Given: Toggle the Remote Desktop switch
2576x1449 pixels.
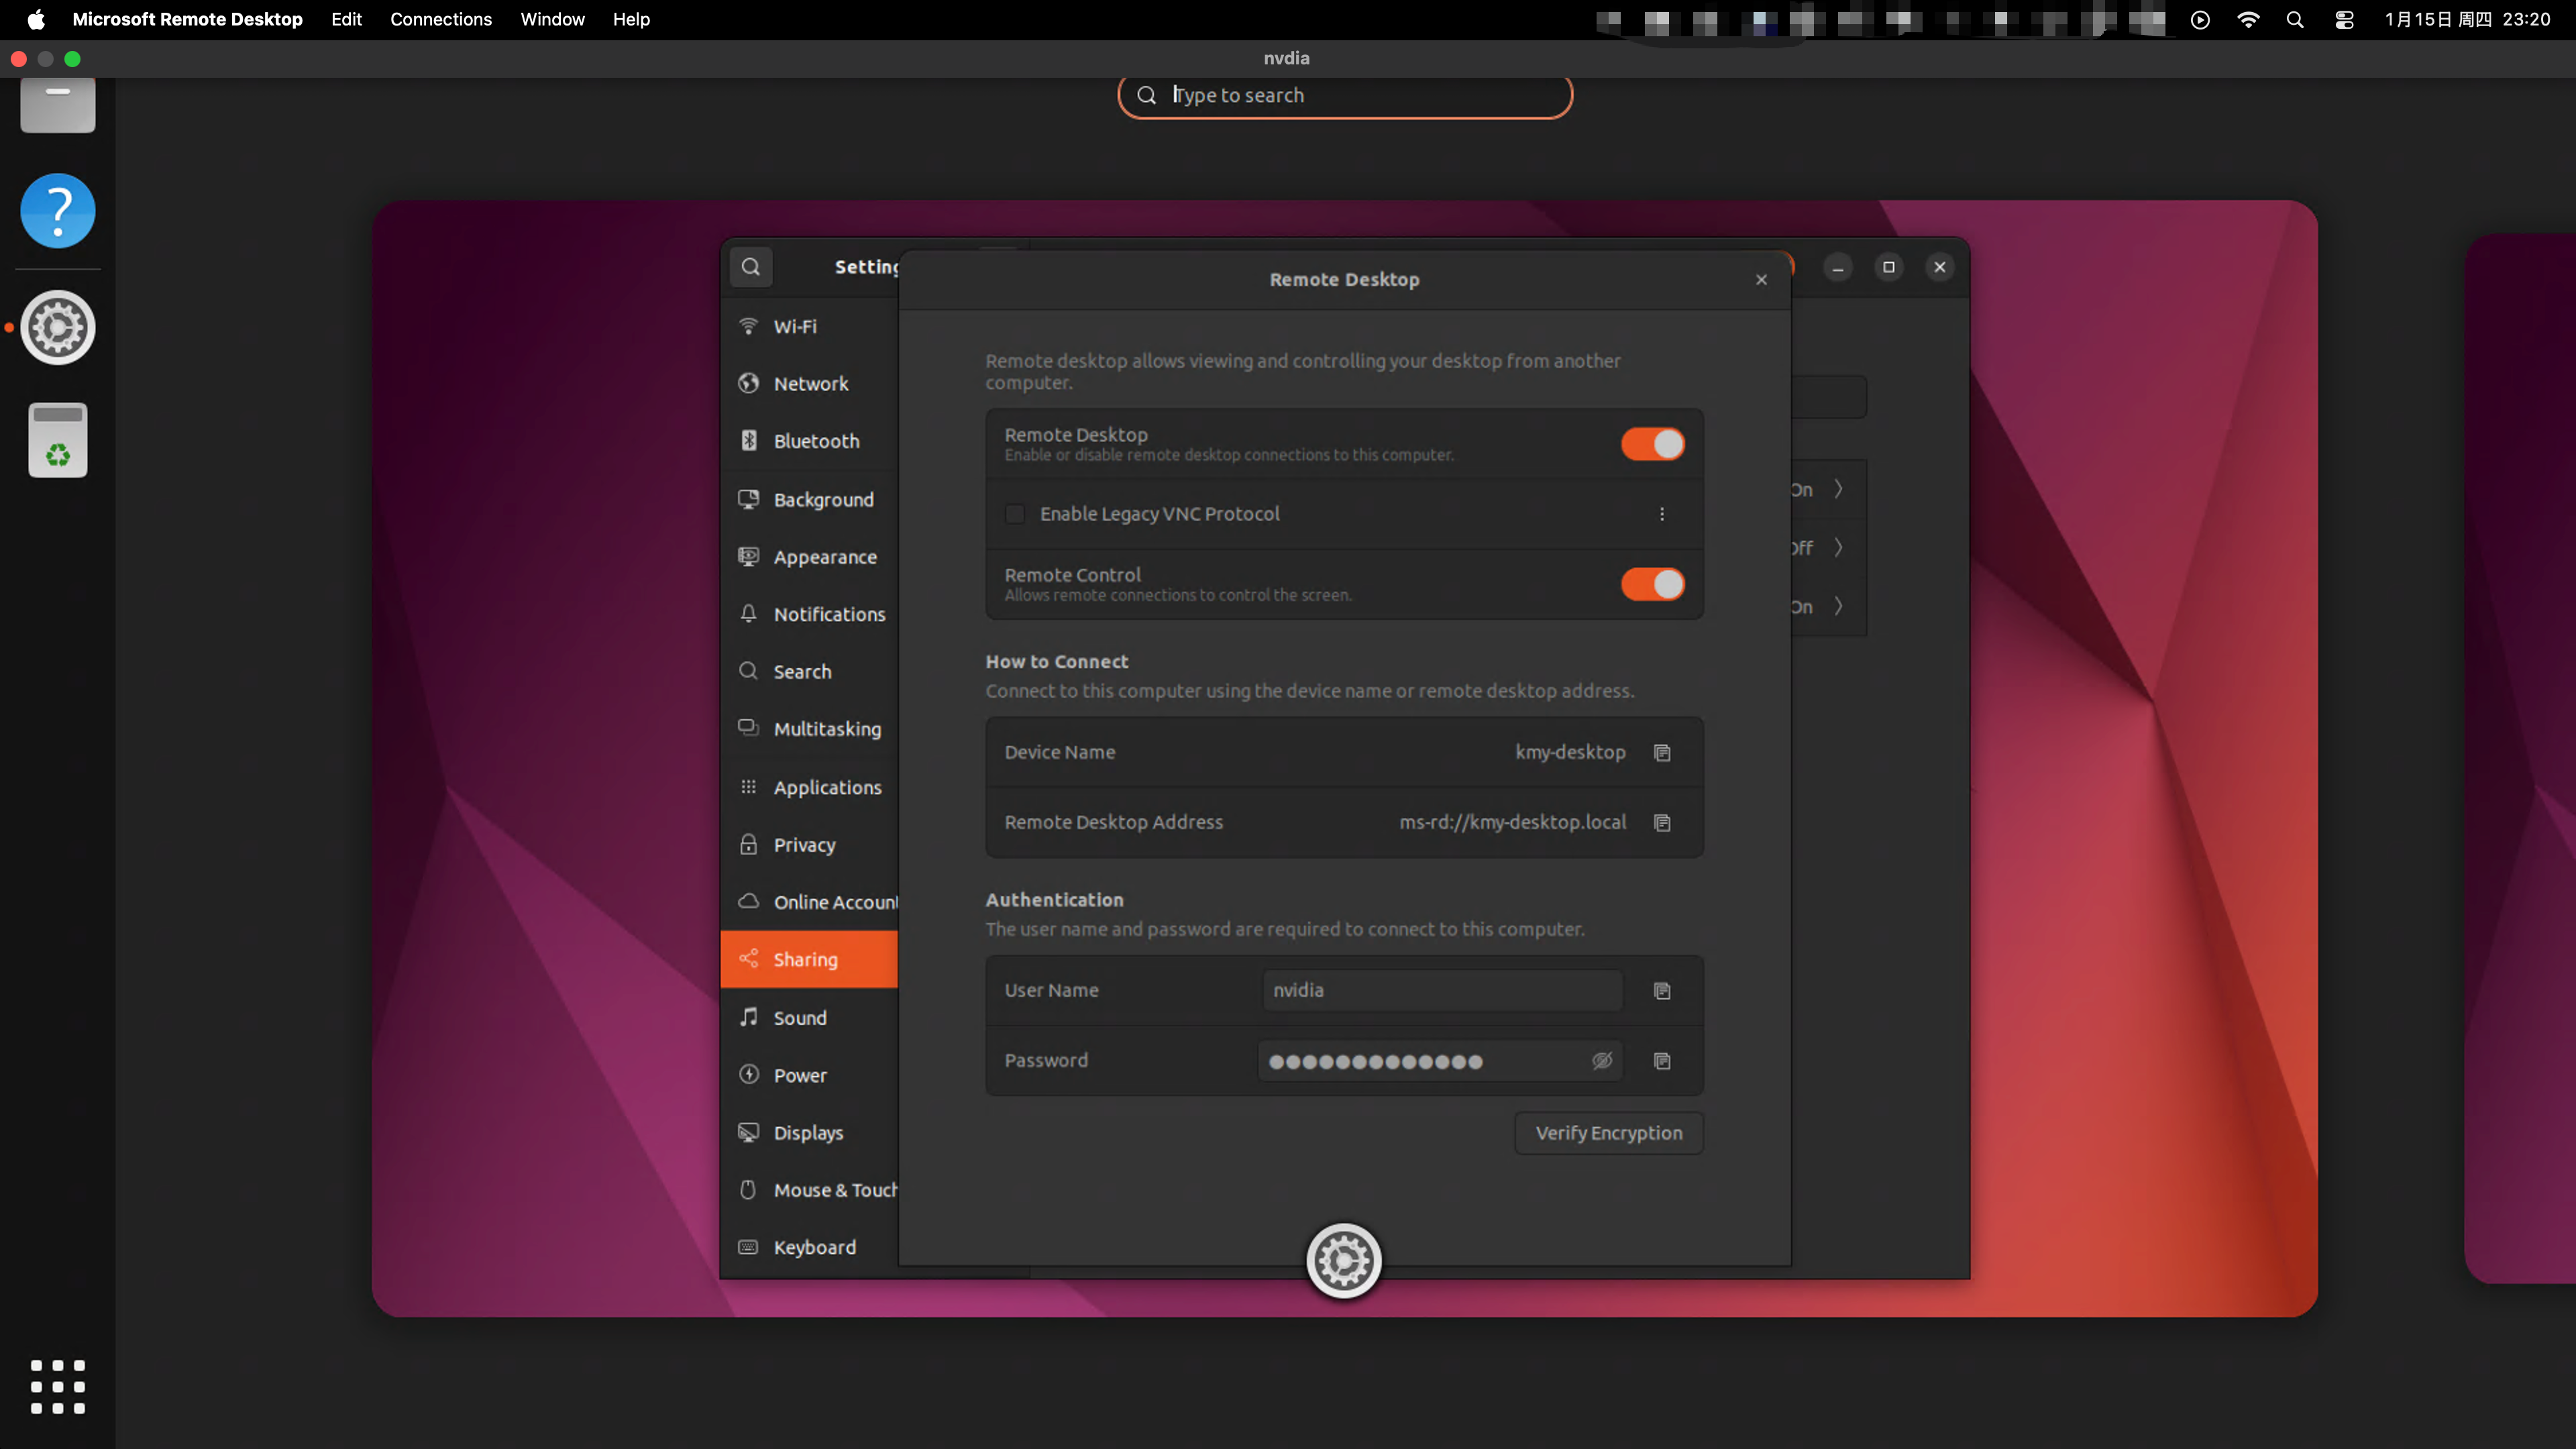Looking at the screenshot, I should click(x=1652, y=444).
